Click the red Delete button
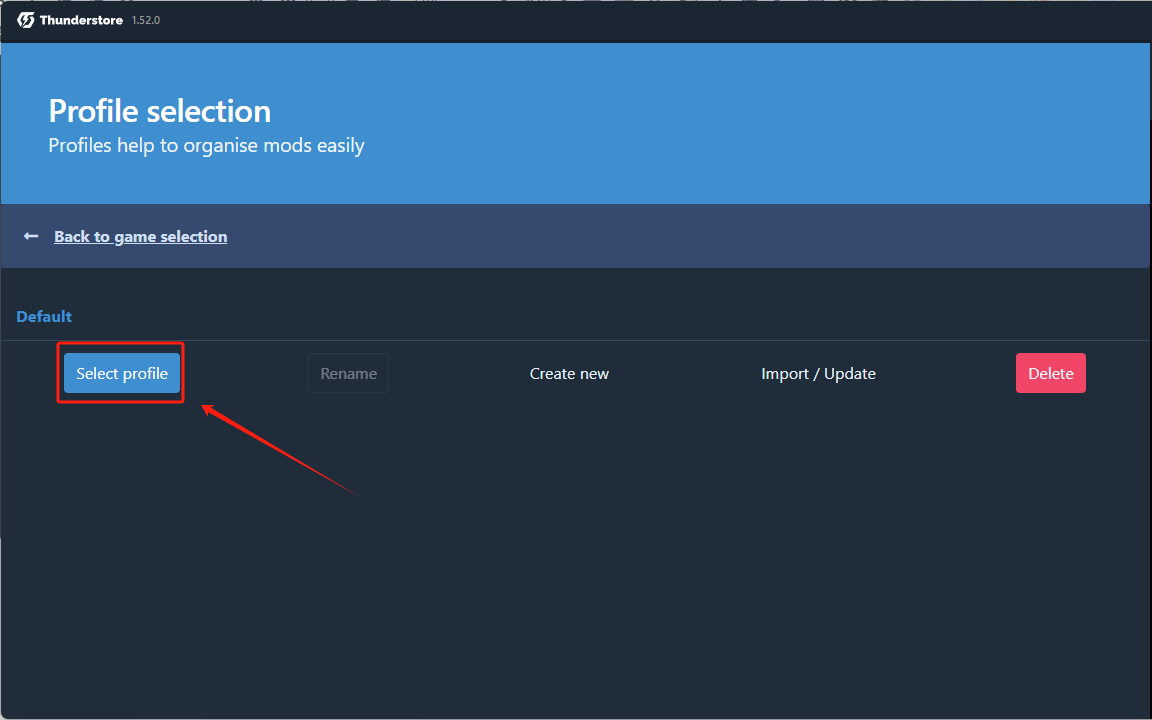The width and height of the screenshot is (1152, 720). click(1051, 373)
